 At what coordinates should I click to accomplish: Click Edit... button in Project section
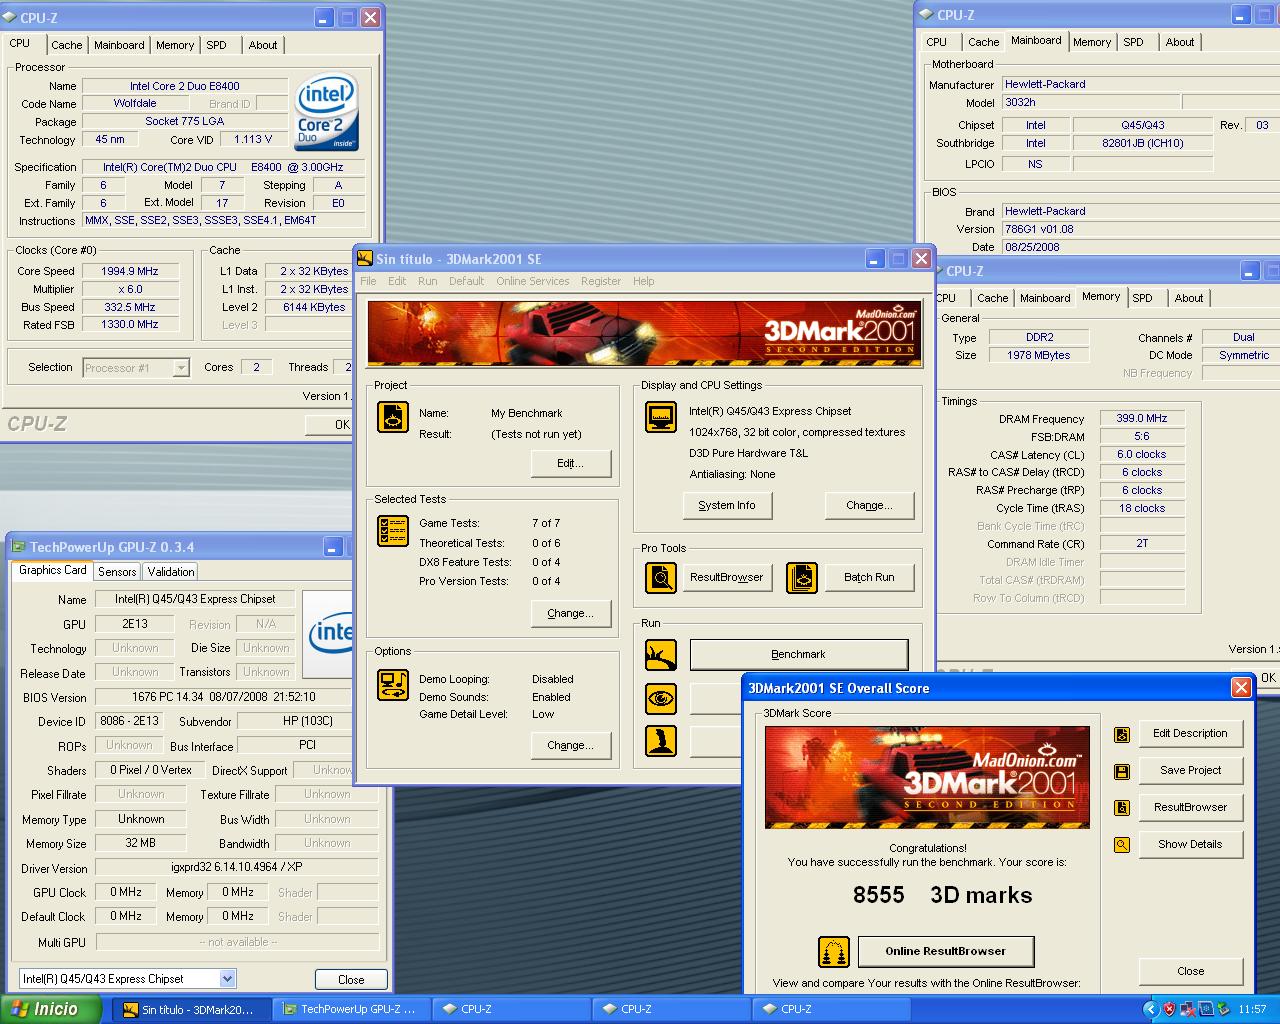pyautogui.click(x=570, y=464)
